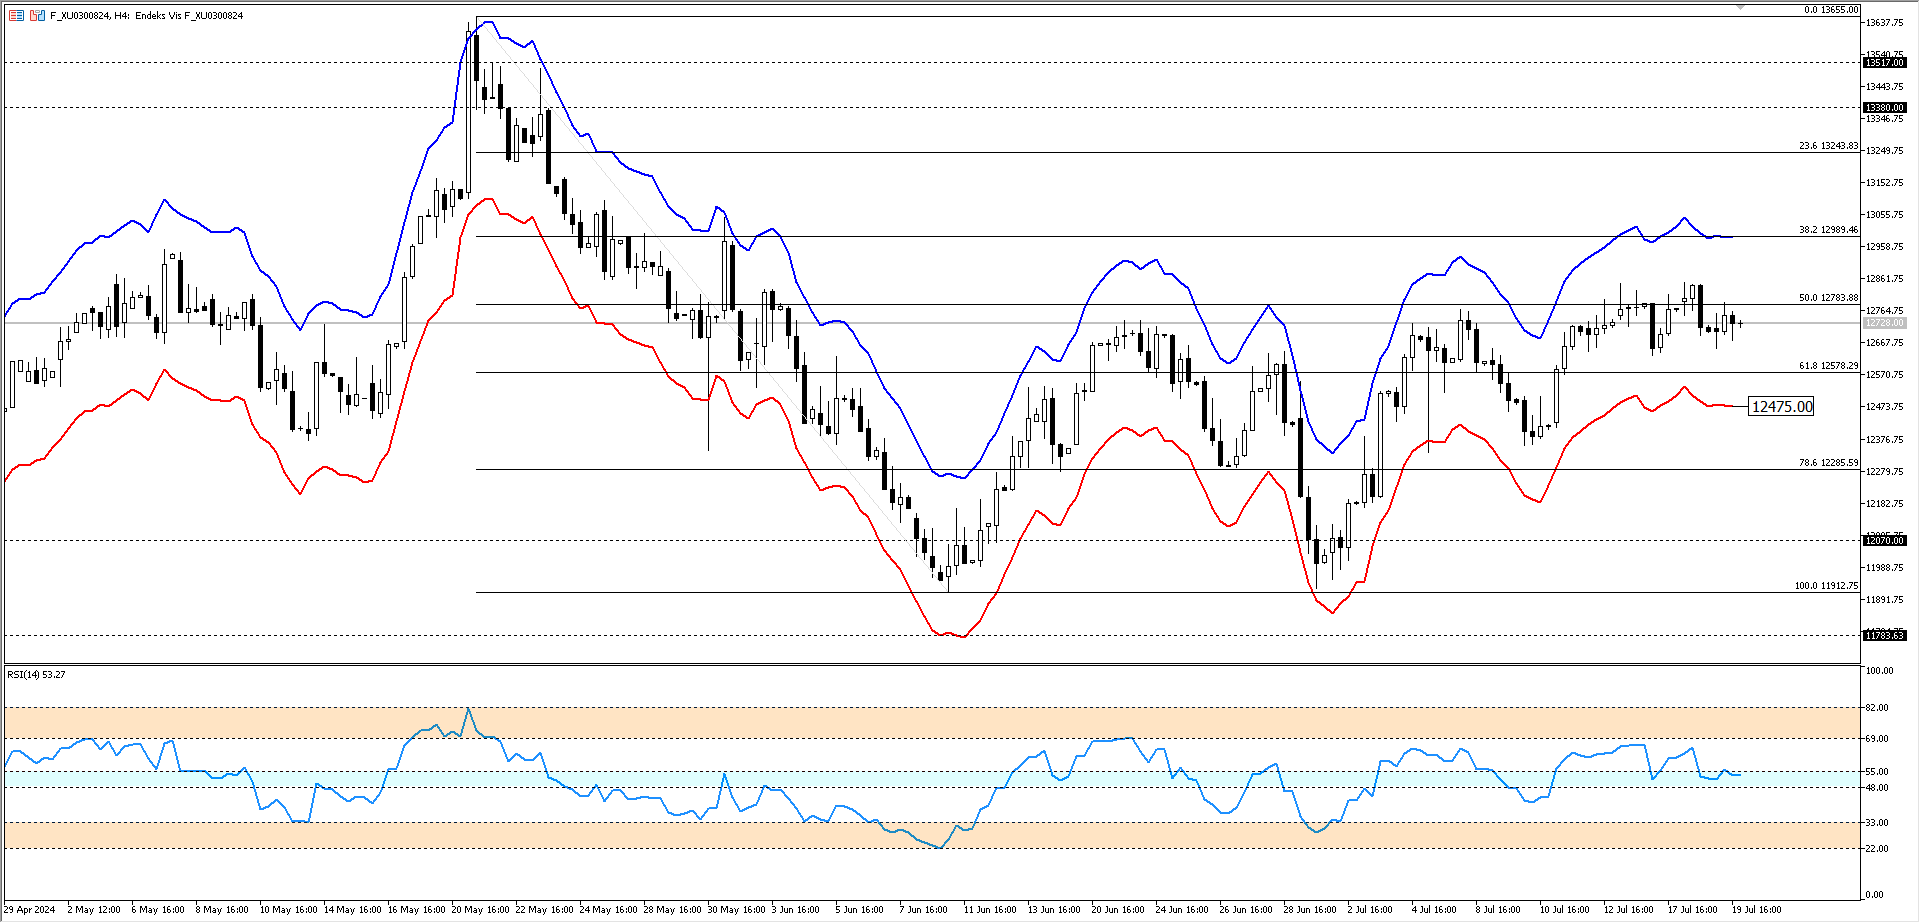The width and height of the screenshot is (1920, 923).
Task: Click the 10 Jul 16:00 time axis label
Action: (x=1564, y=910)
